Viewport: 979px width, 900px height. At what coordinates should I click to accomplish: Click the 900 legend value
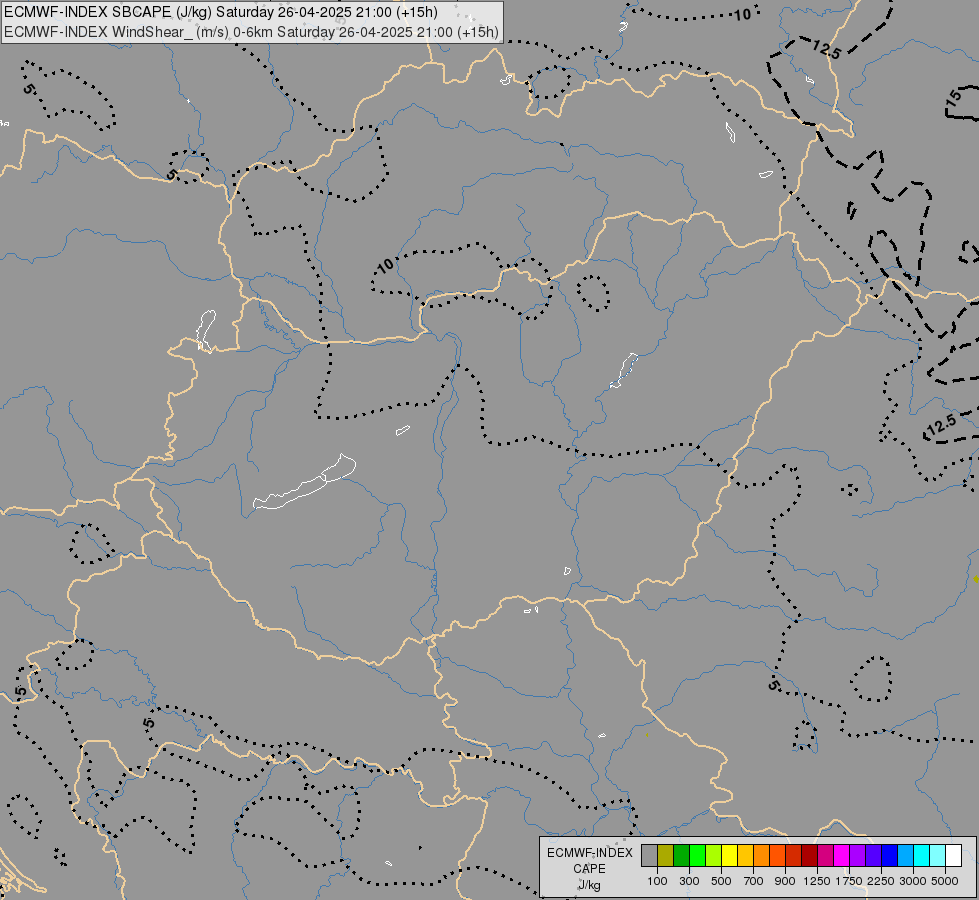tap(785, 881)
